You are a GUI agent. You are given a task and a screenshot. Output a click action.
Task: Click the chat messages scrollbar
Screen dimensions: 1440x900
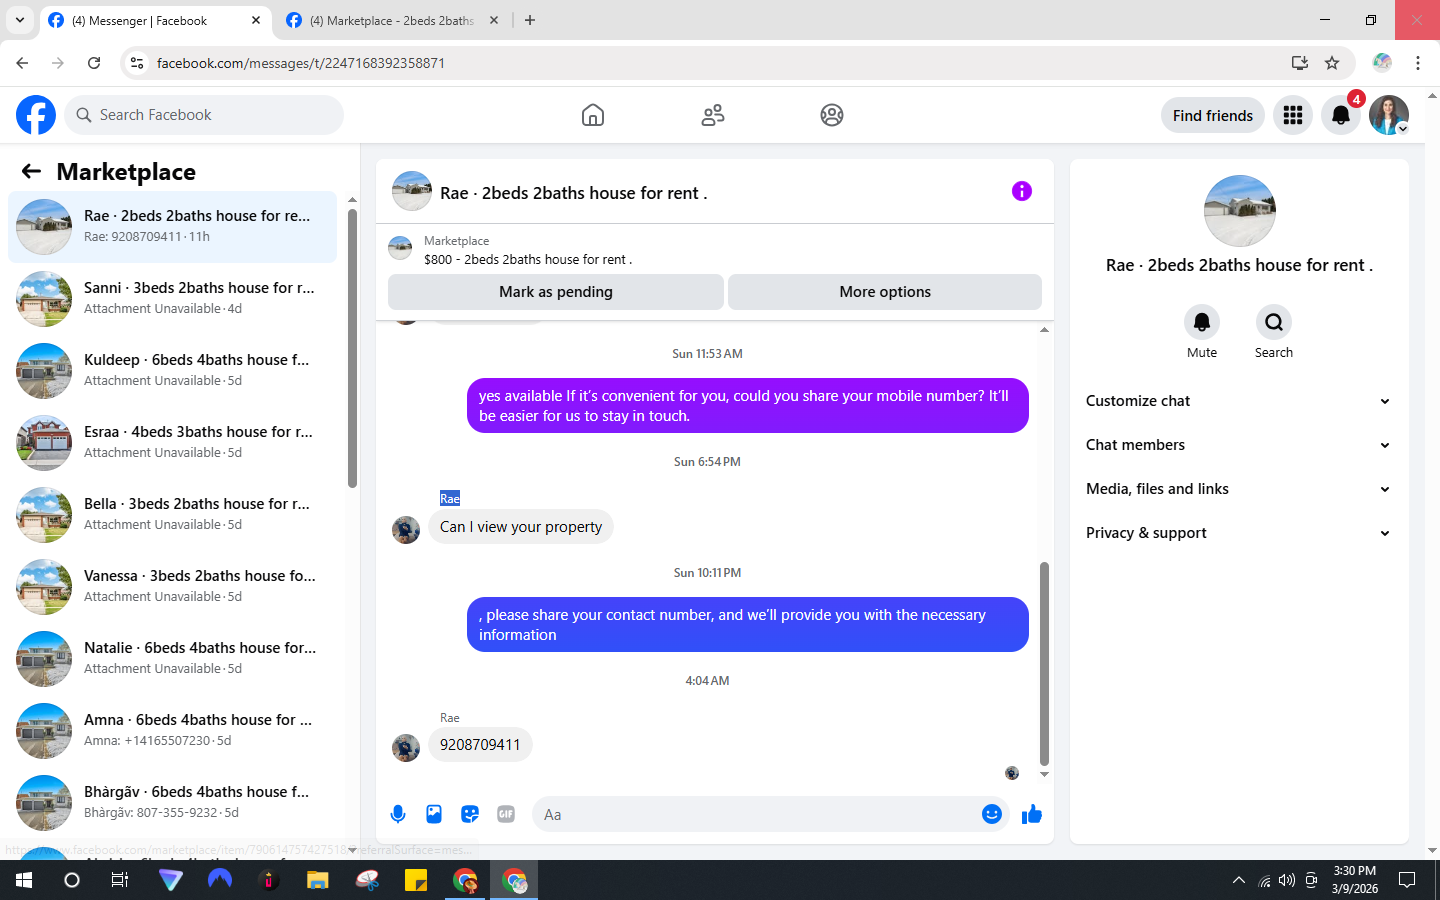coord(1044,663)
